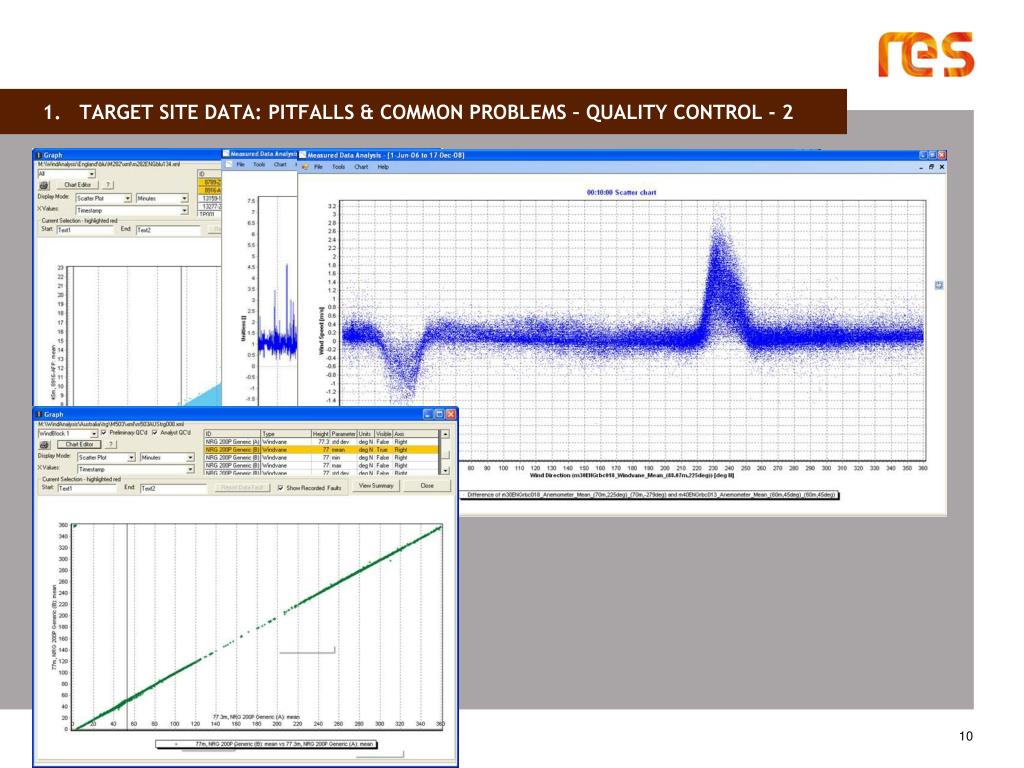Open Tools in the middle Measured Data Analysis window

259,165
